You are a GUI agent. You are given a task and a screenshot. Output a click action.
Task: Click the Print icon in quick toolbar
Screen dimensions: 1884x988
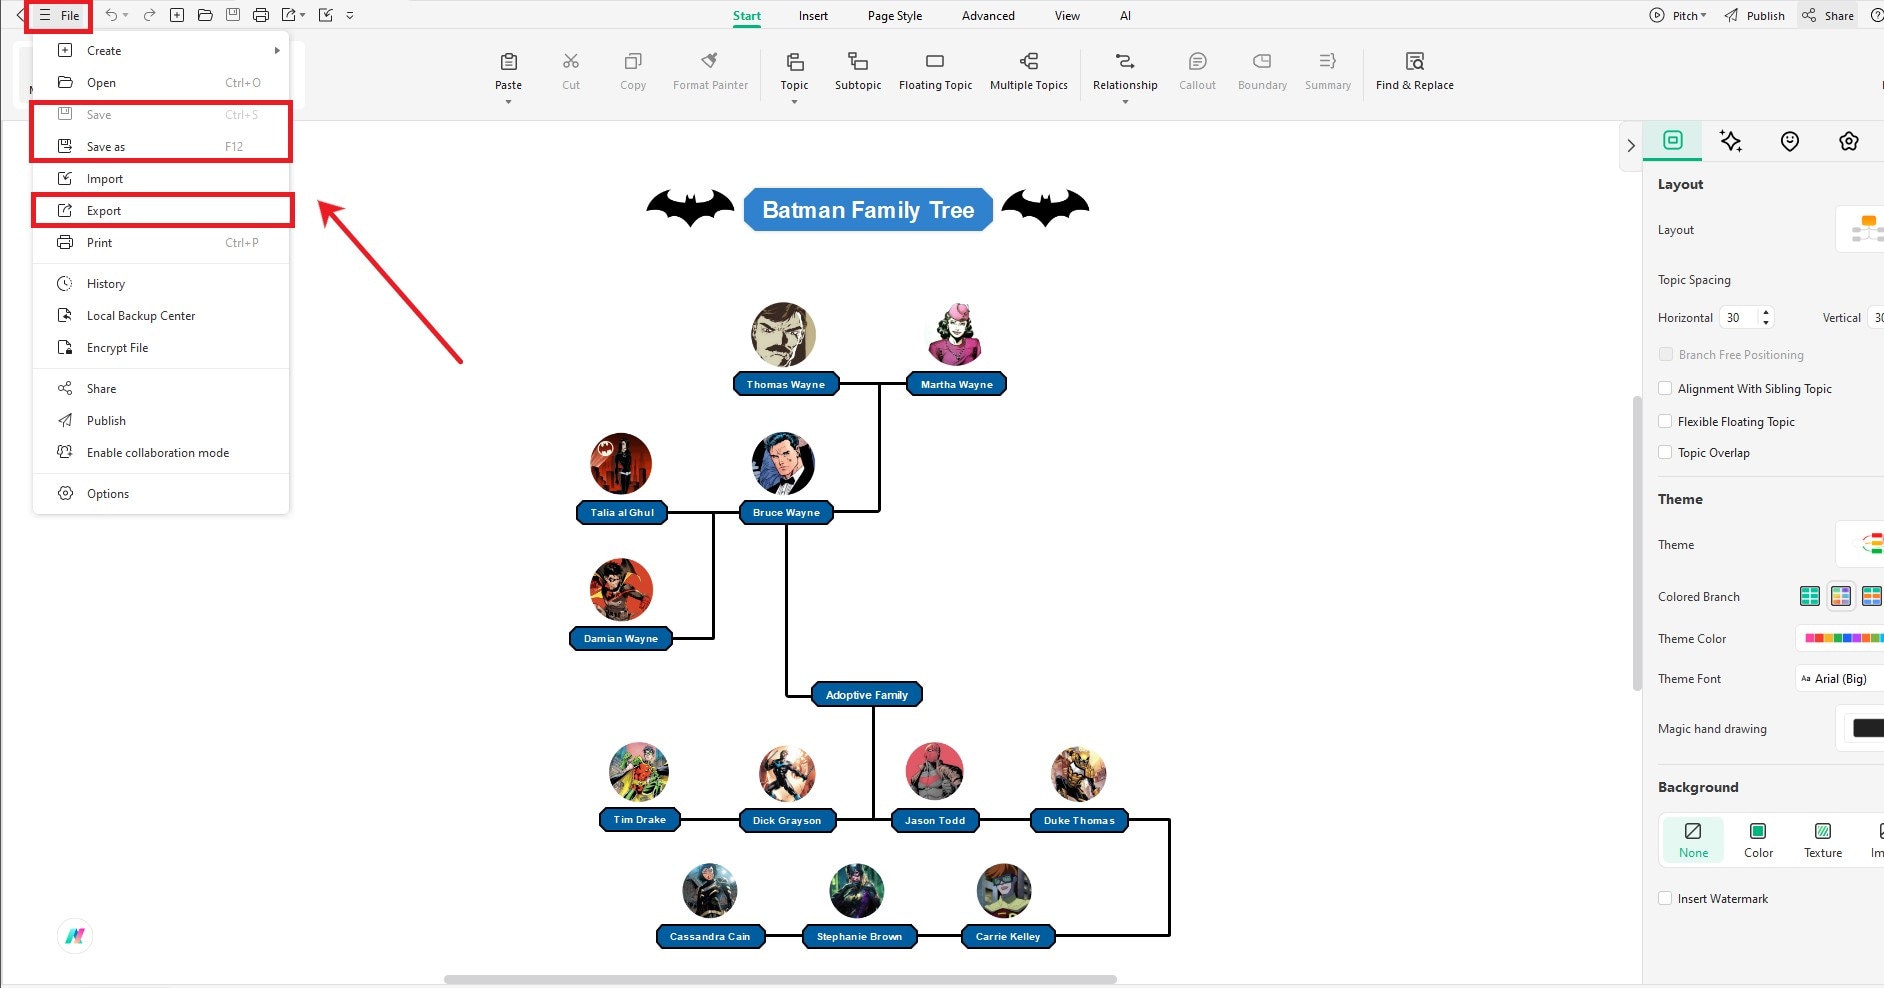click(261, 15)
